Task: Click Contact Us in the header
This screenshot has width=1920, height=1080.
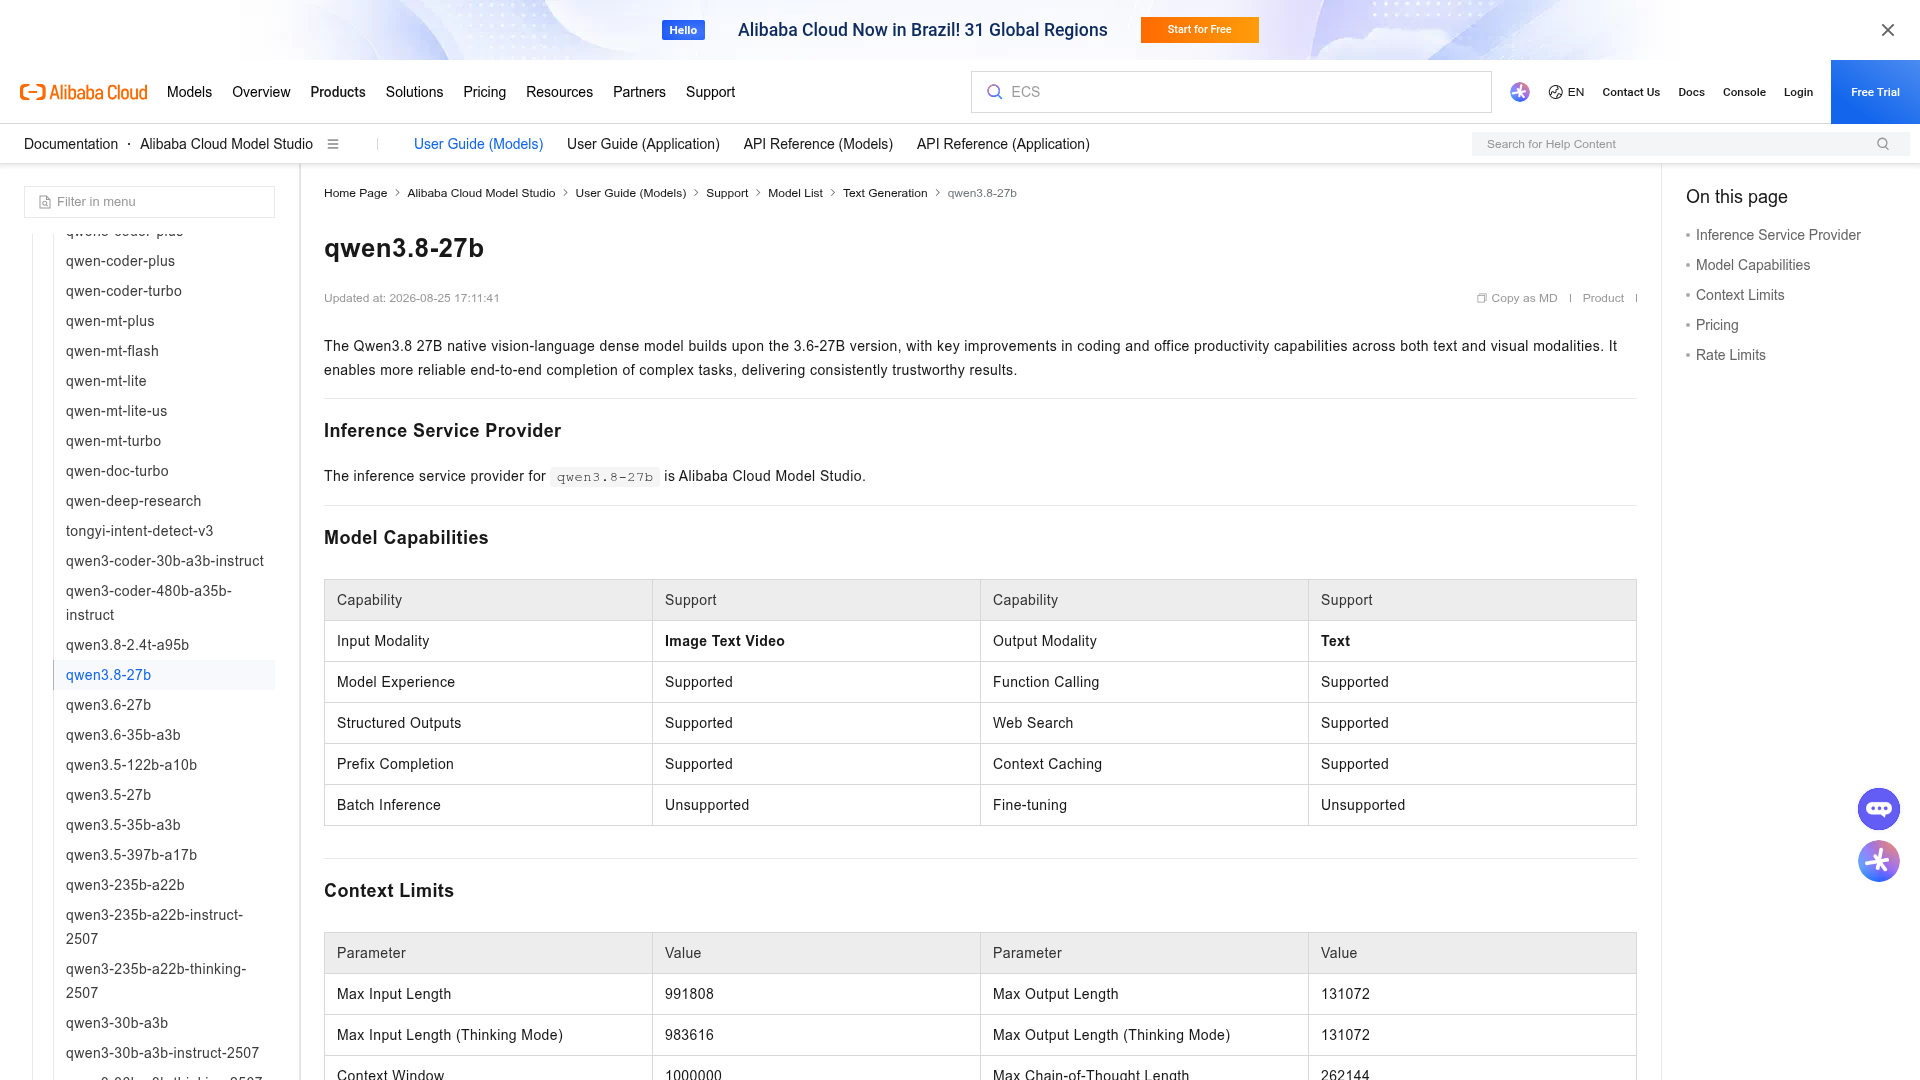Action: (x=1631, y=92)
